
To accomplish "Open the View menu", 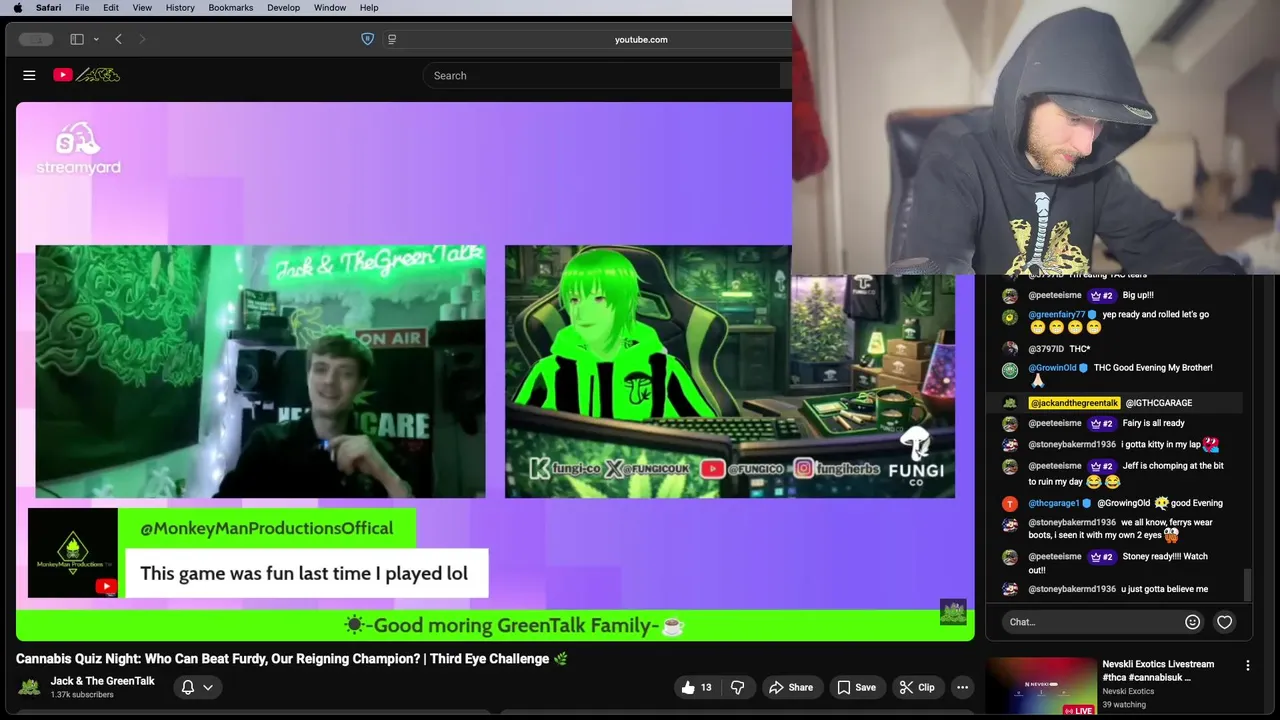I will pos(142,7).
